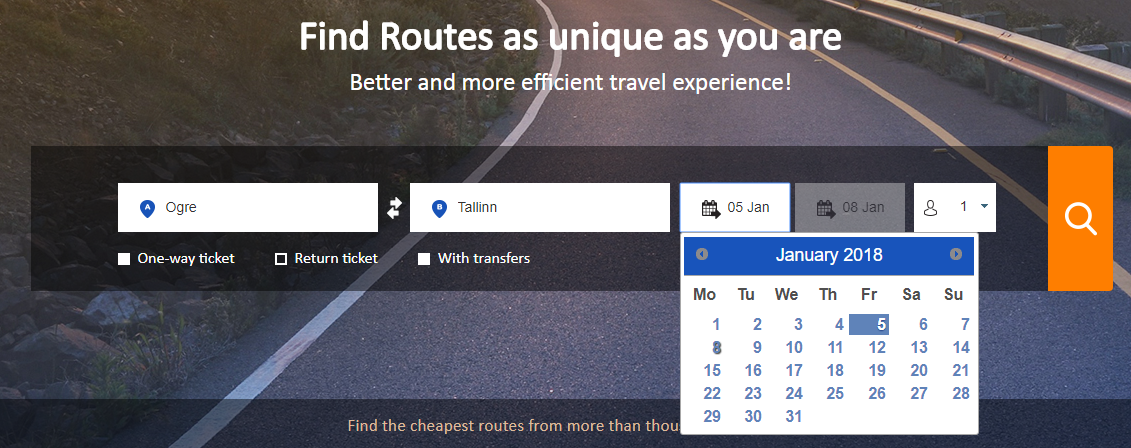Click the Ogre origin input field

248,208
